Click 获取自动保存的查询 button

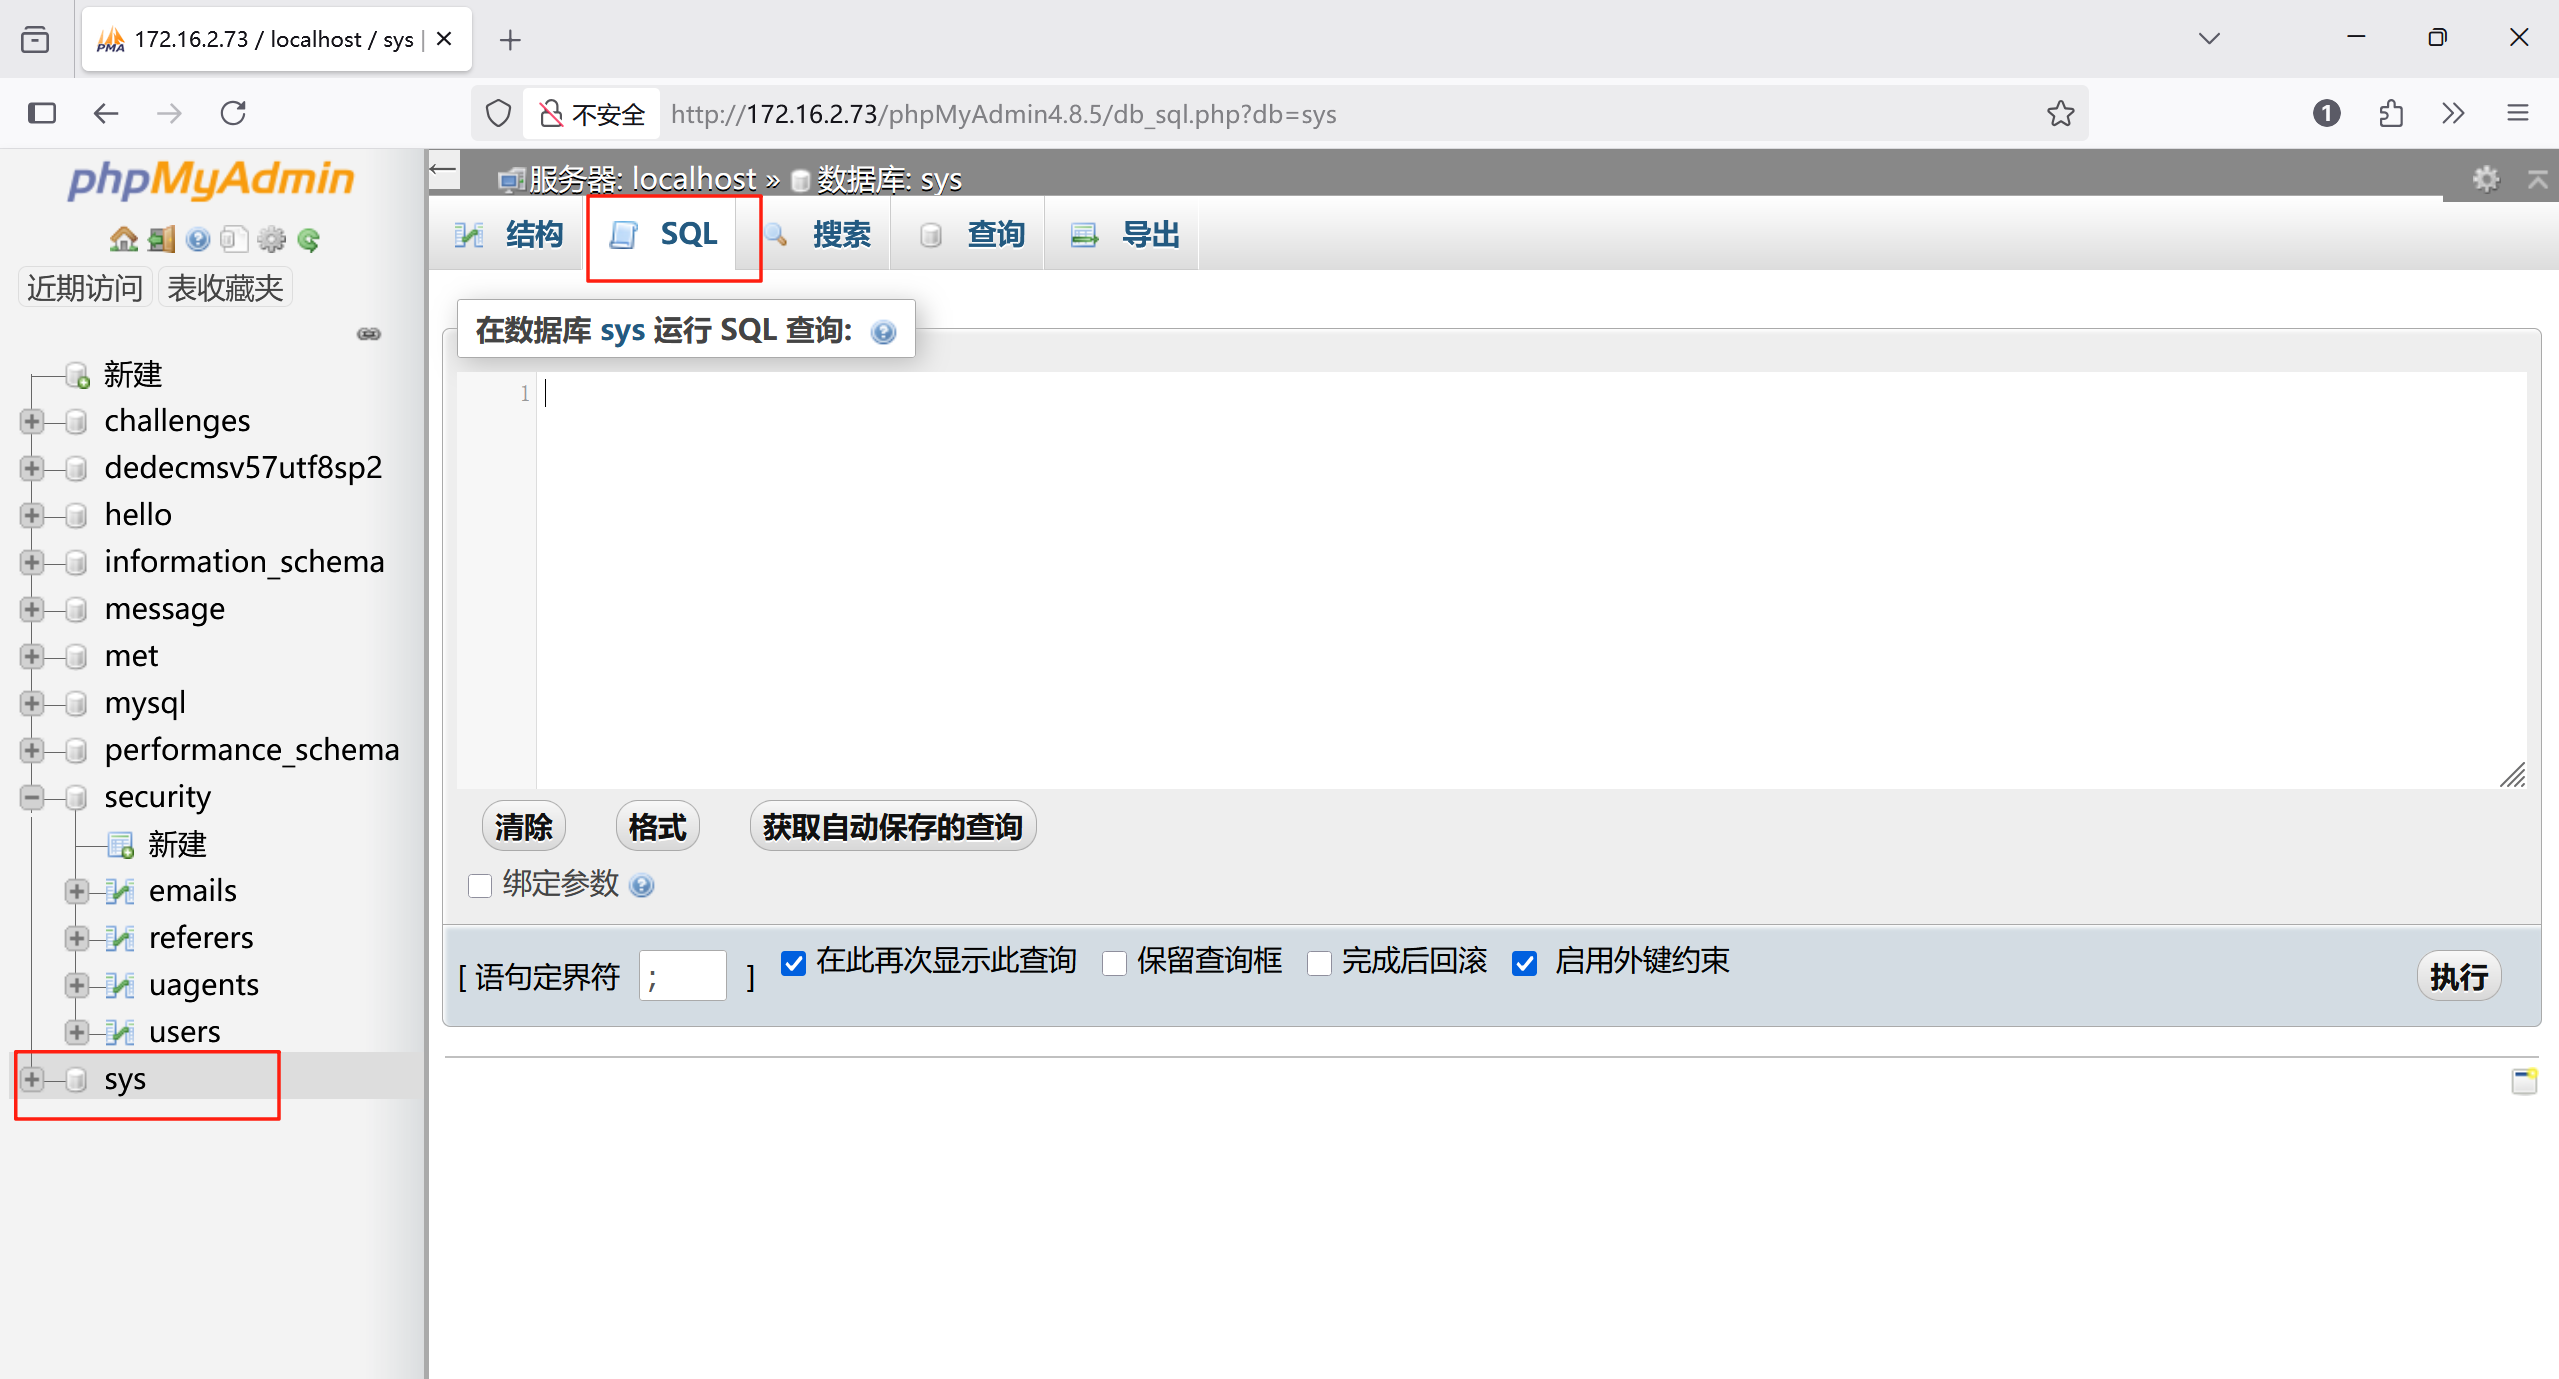[x=893, y=827]
